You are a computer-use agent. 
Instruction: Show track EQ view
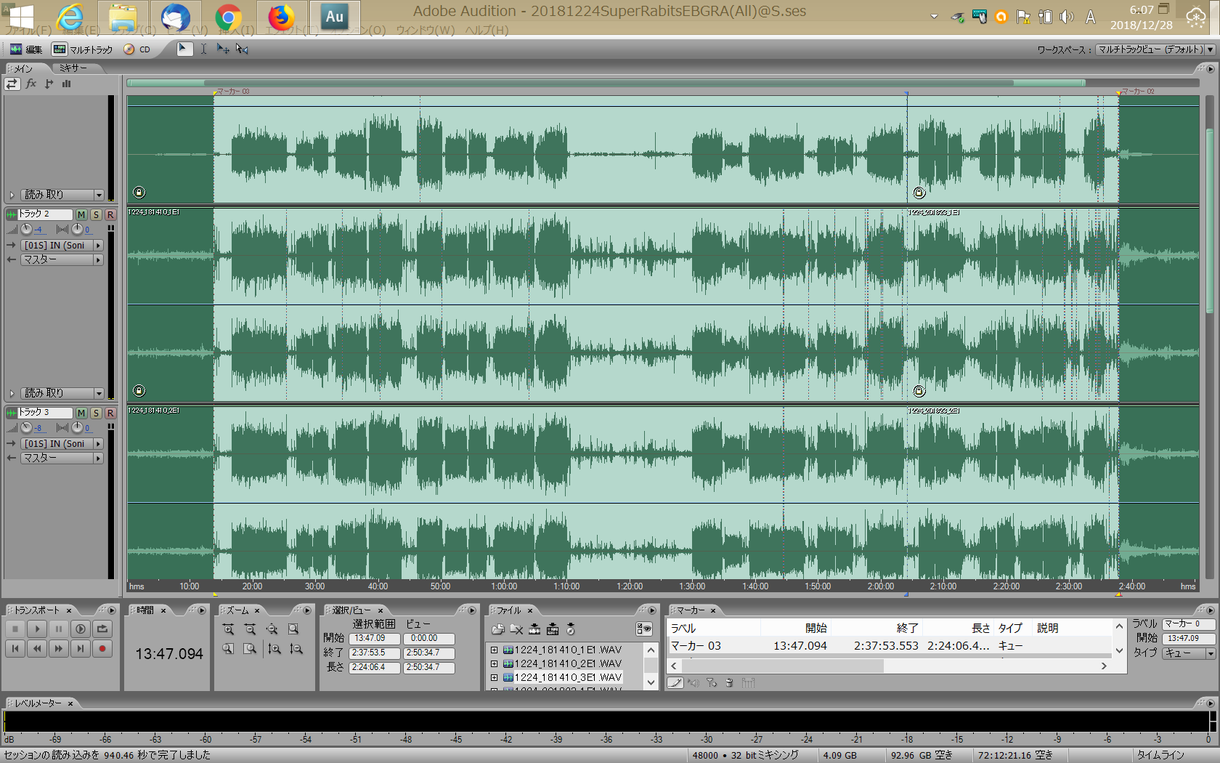(x=66, y=84)
